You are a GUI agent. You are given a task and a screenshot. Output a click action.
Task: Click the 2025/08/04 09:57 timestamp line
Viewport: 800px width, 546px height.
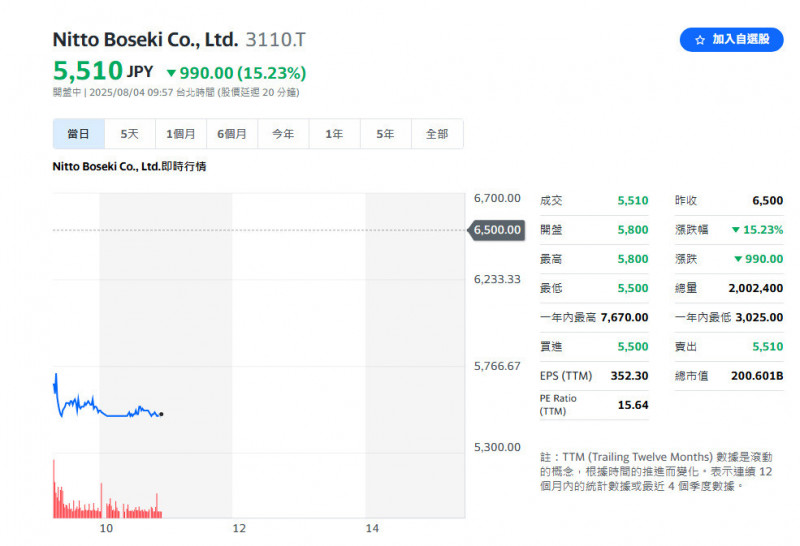[x=176, y=92]
